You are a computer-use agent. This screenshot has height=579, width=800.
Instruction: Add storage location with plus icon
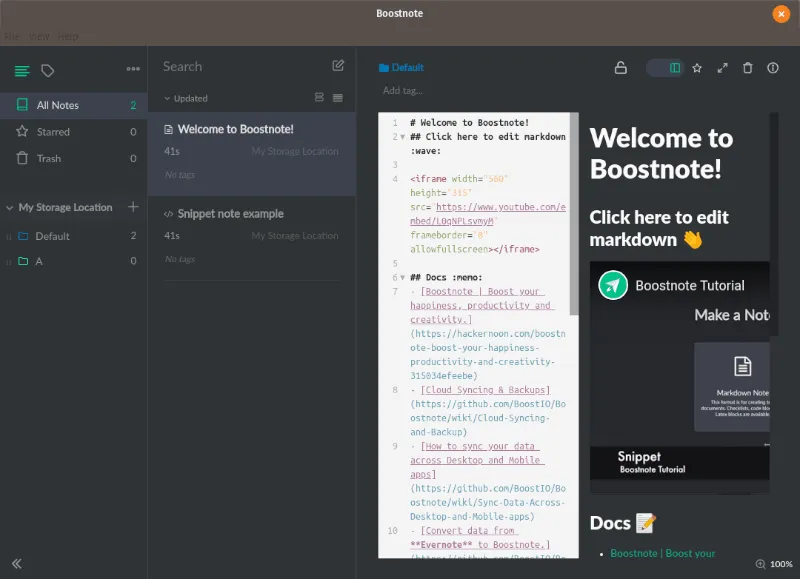point(133,207)
